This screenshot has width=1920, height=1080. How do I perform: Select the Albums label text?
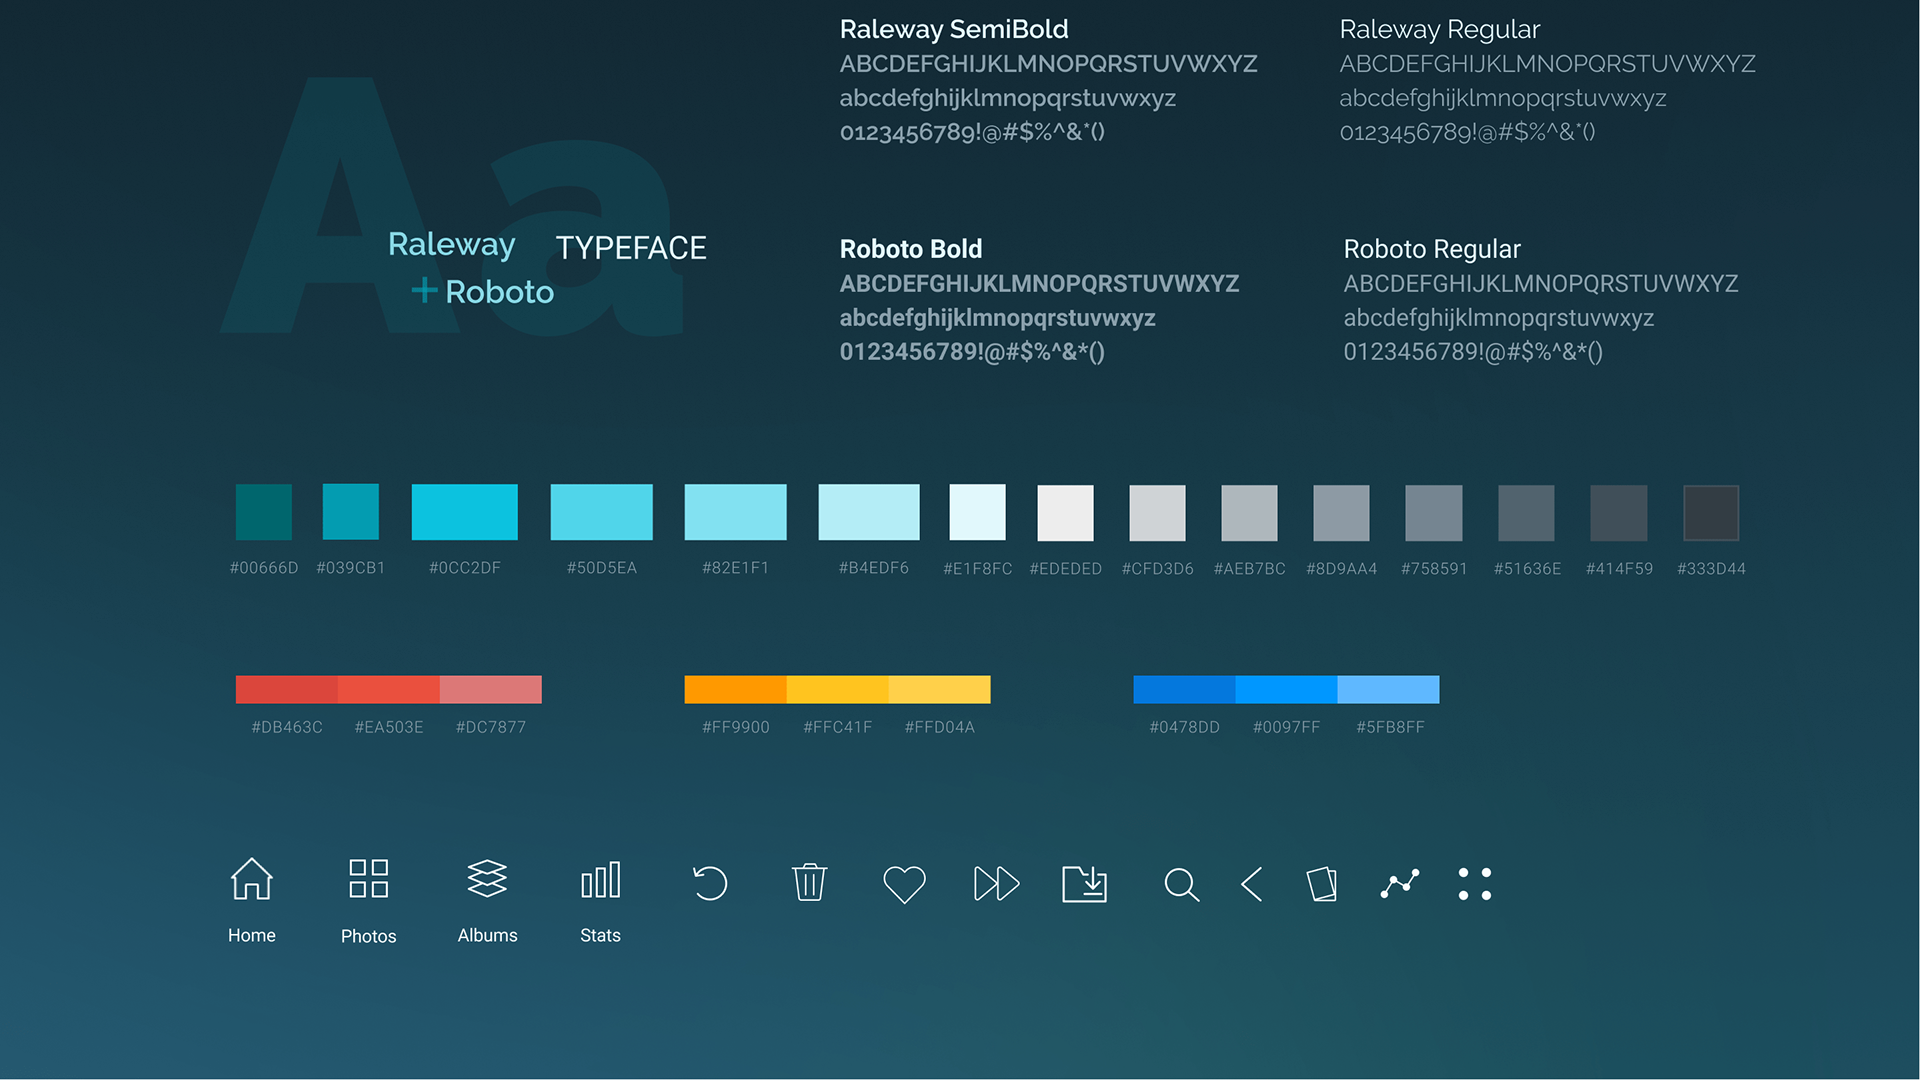click(x=487, y=935)
